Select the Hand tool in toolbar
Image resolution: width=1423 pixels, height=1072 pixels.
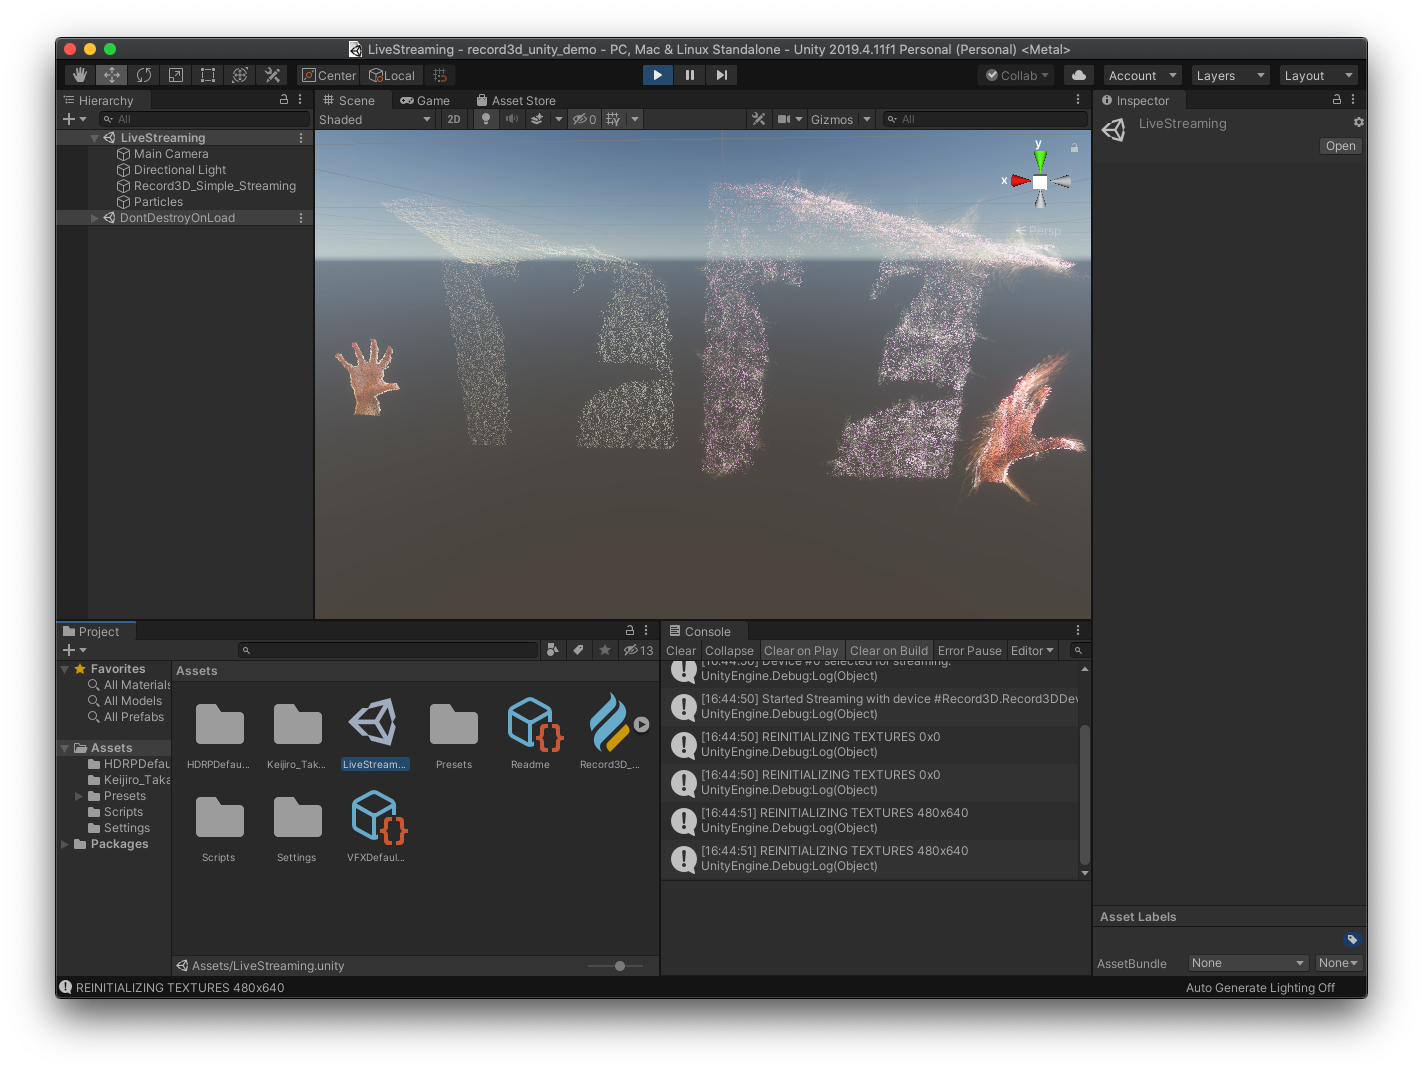(80, 75)
